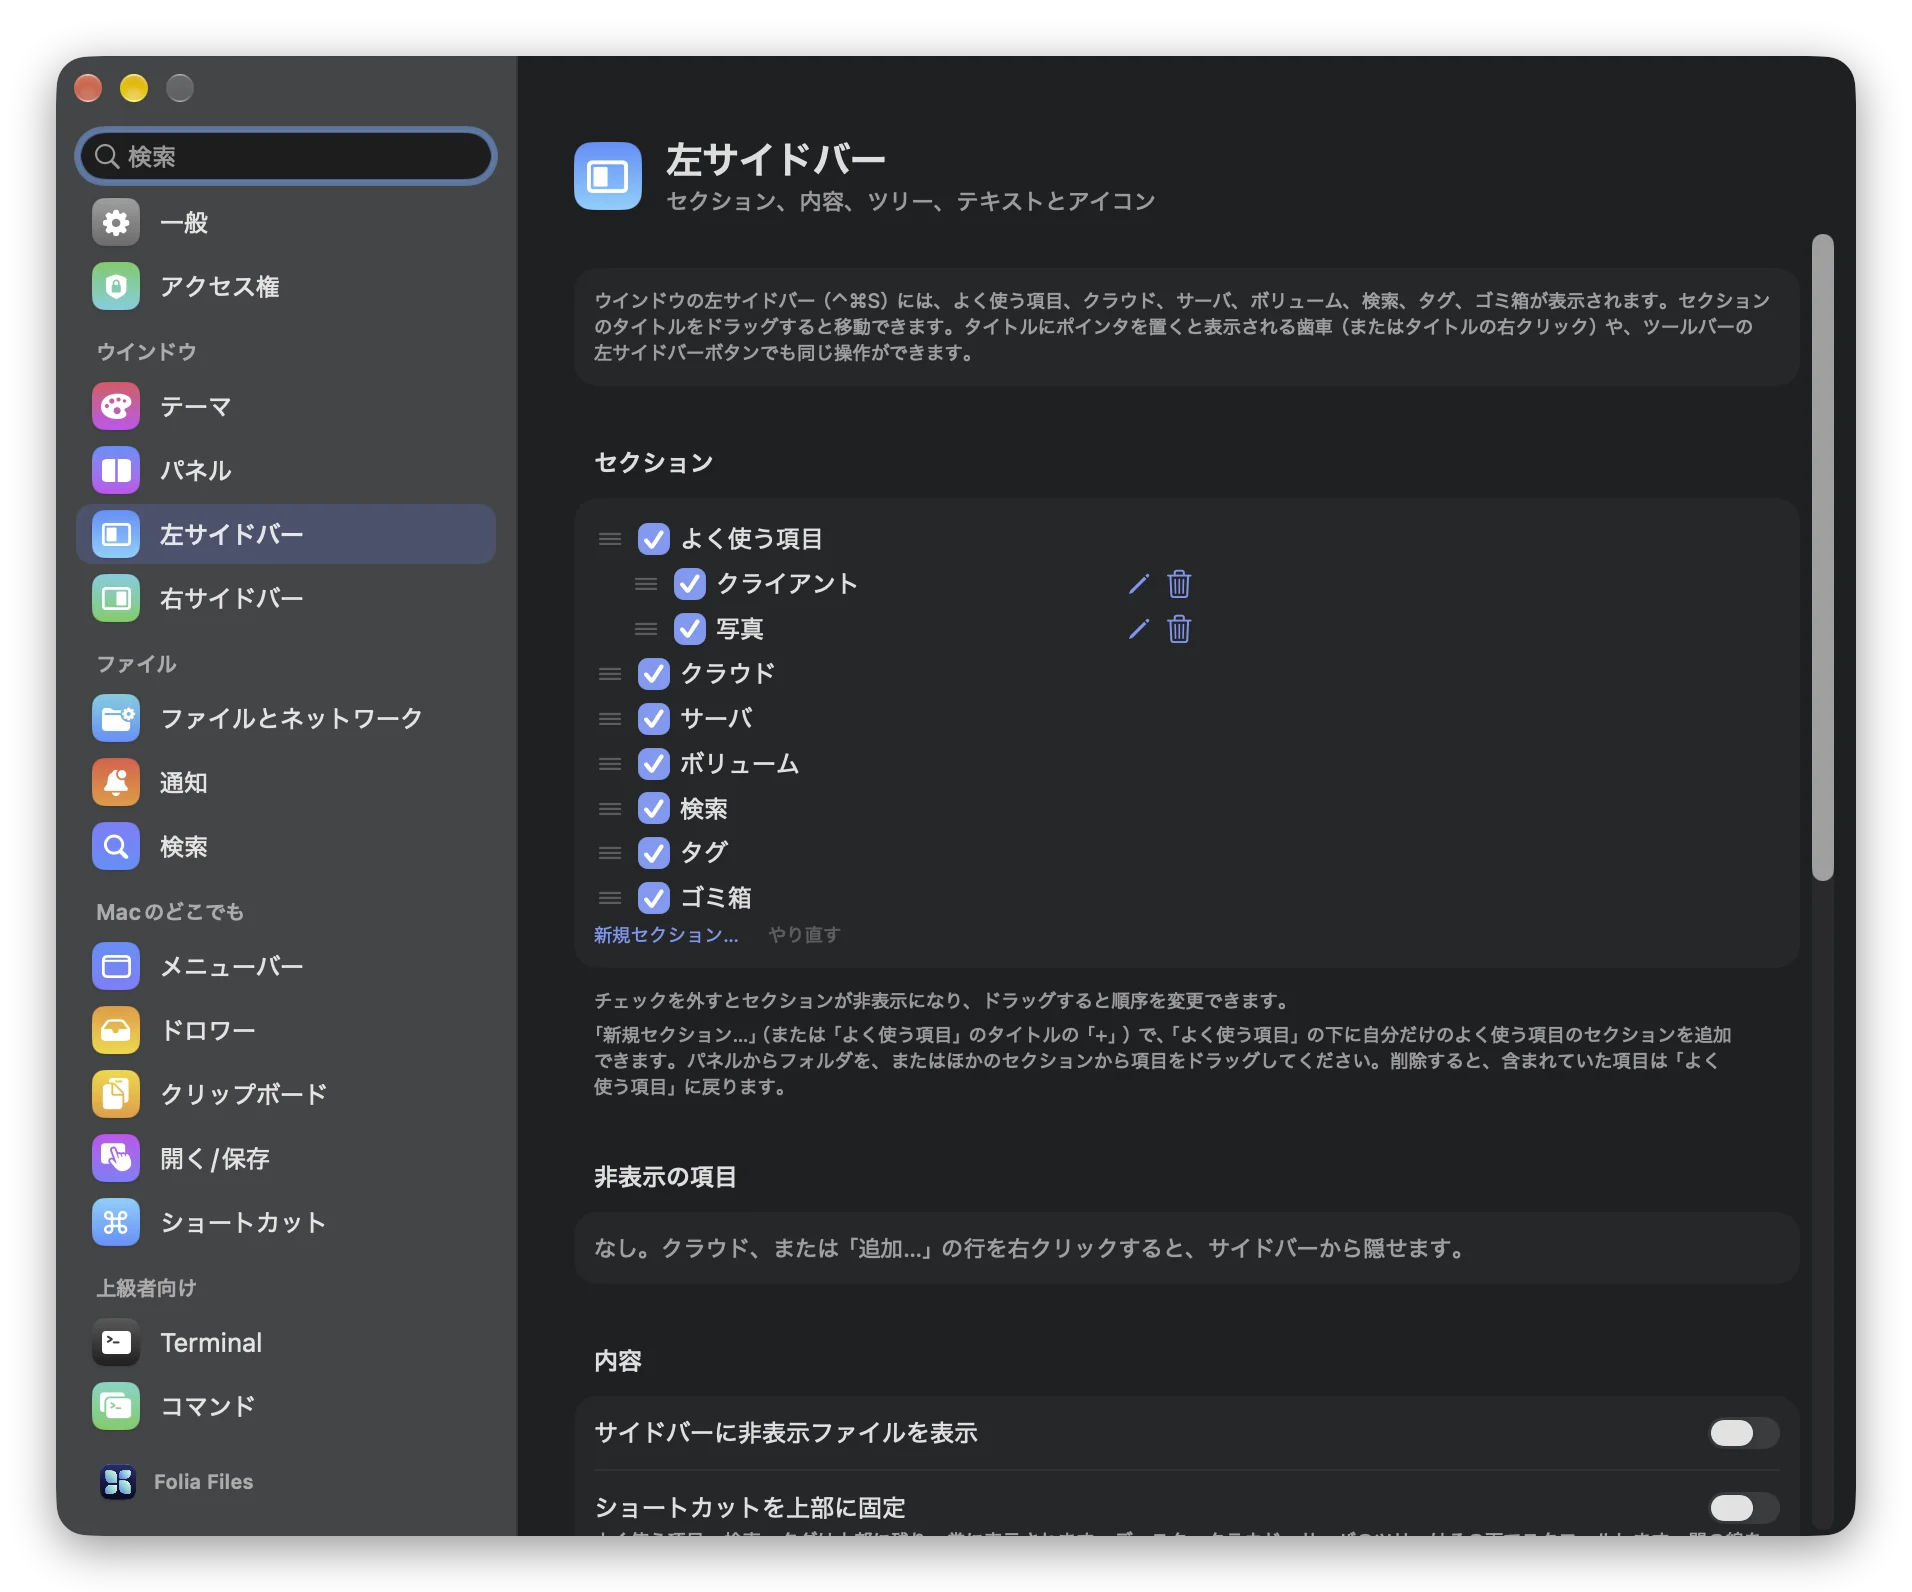Delete the 写真 section with trash icon

click(1180, 629)
